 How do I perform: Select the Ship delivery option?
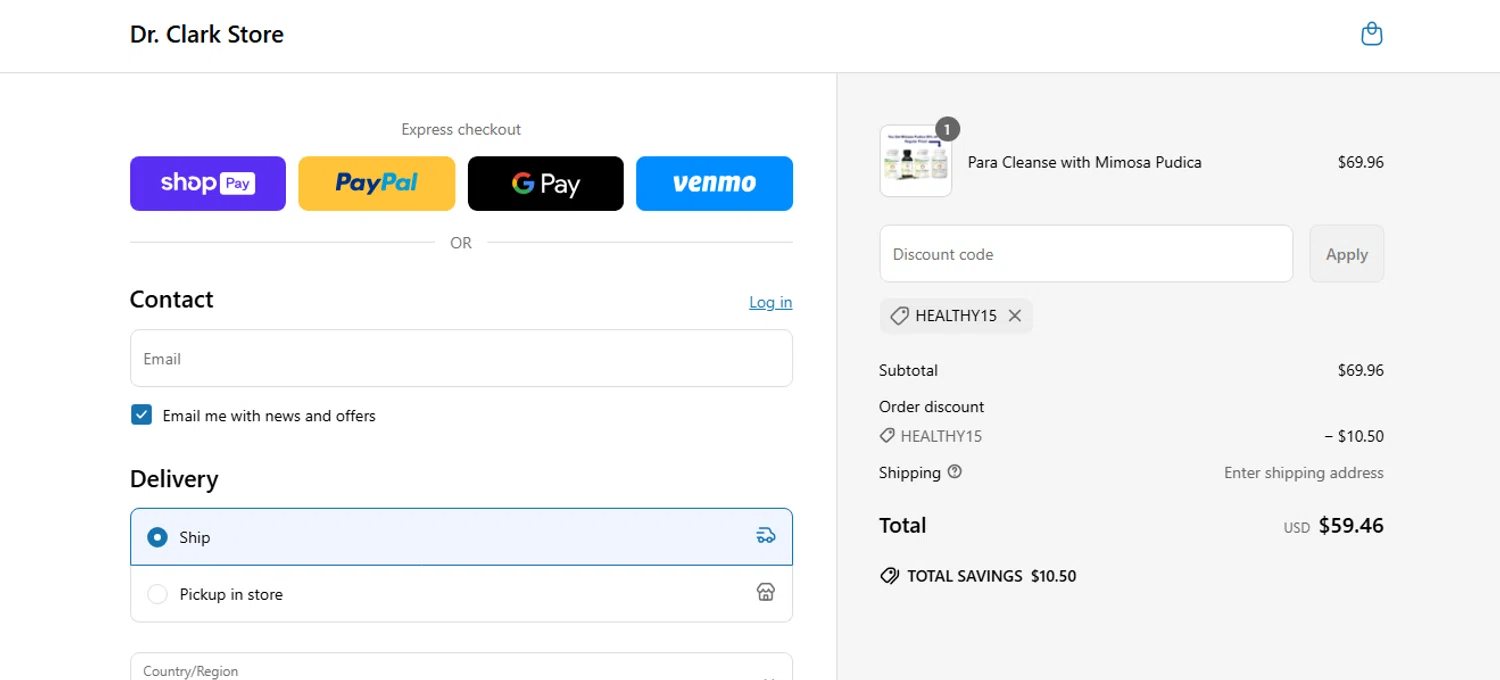tap(461, 537)
